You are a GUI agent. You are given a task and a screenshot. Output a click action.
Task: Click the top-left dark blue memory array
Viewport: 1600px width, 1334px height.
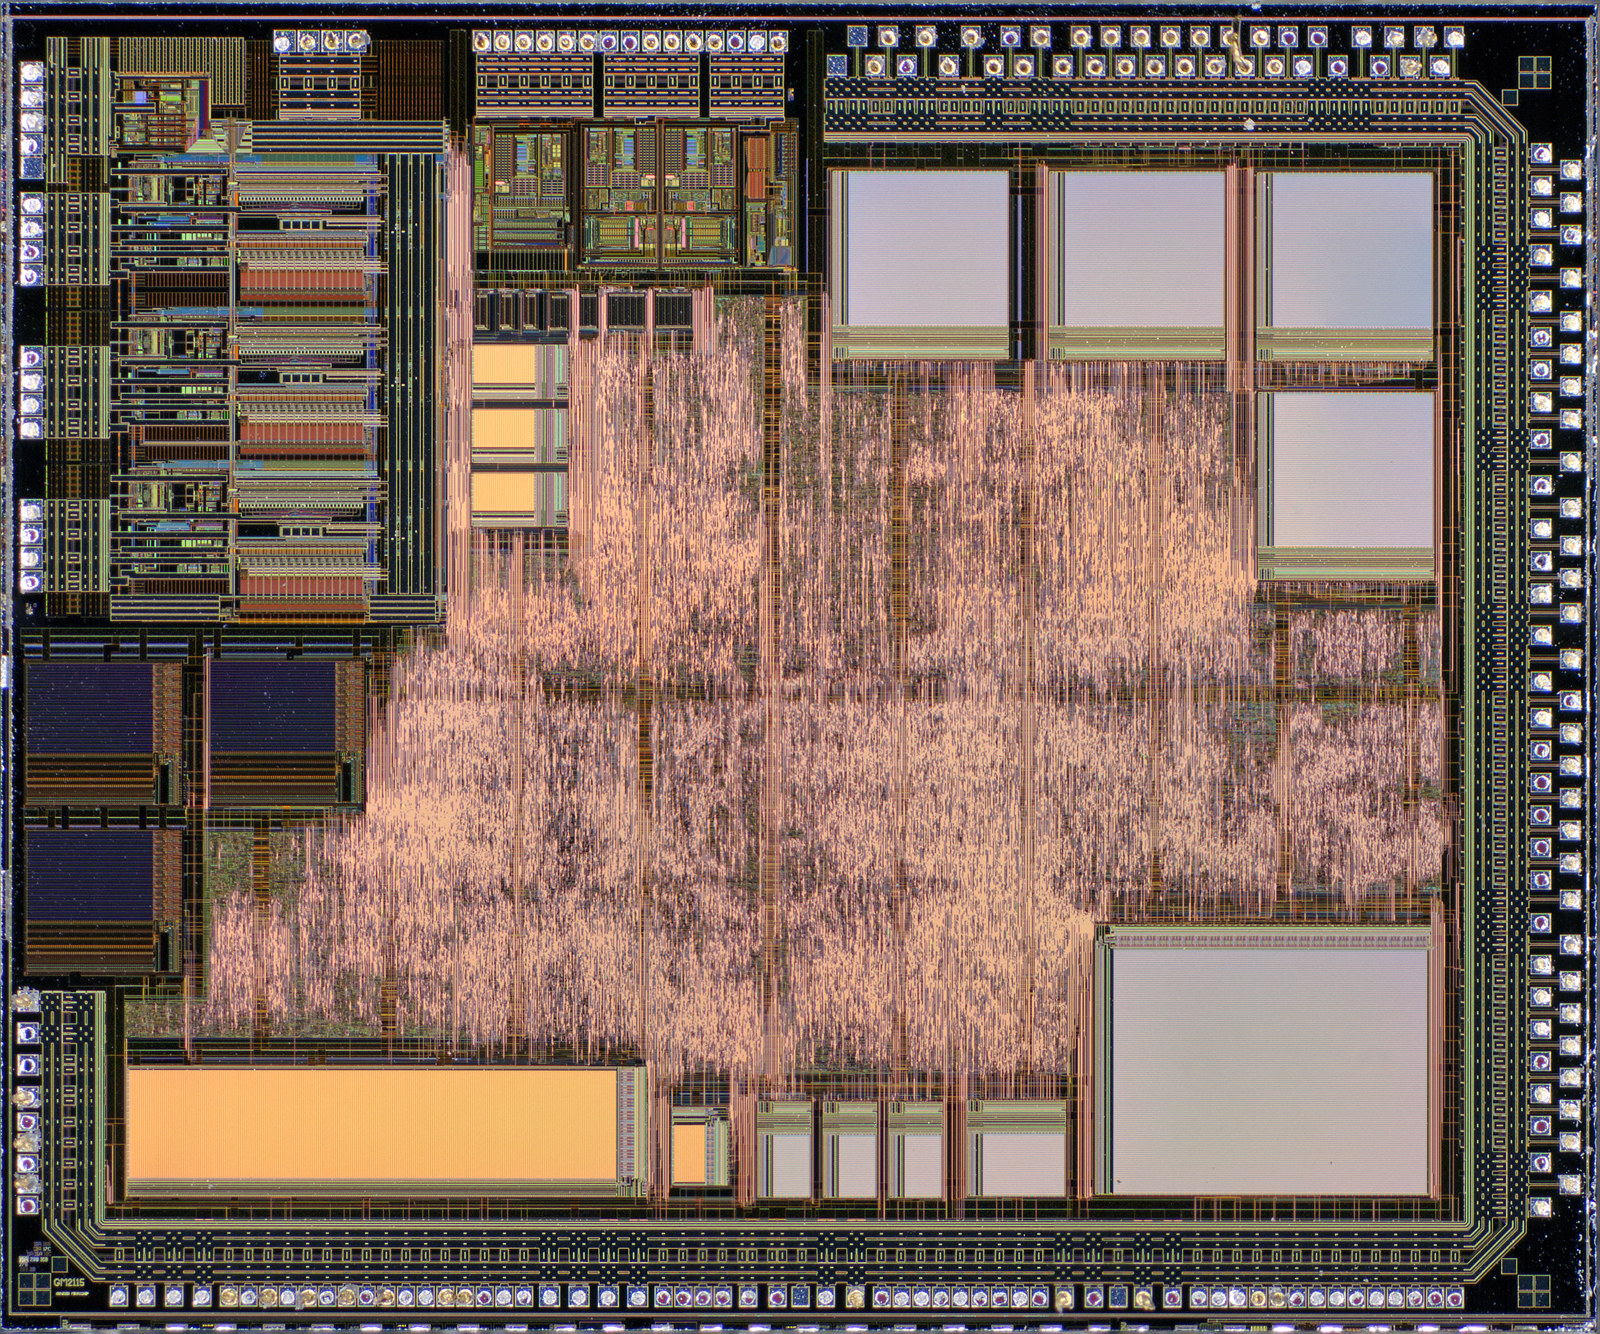[90, 708]
